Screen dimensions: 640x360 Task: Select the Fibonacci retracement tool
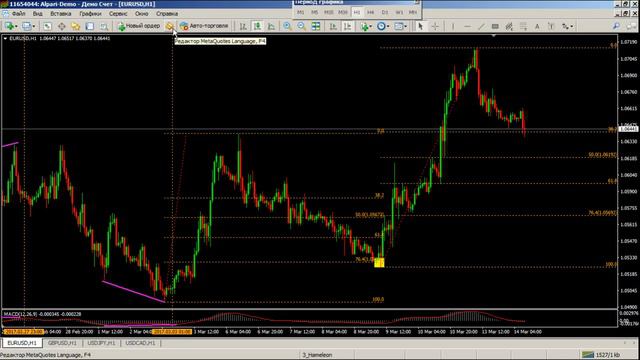click(523, 26)
